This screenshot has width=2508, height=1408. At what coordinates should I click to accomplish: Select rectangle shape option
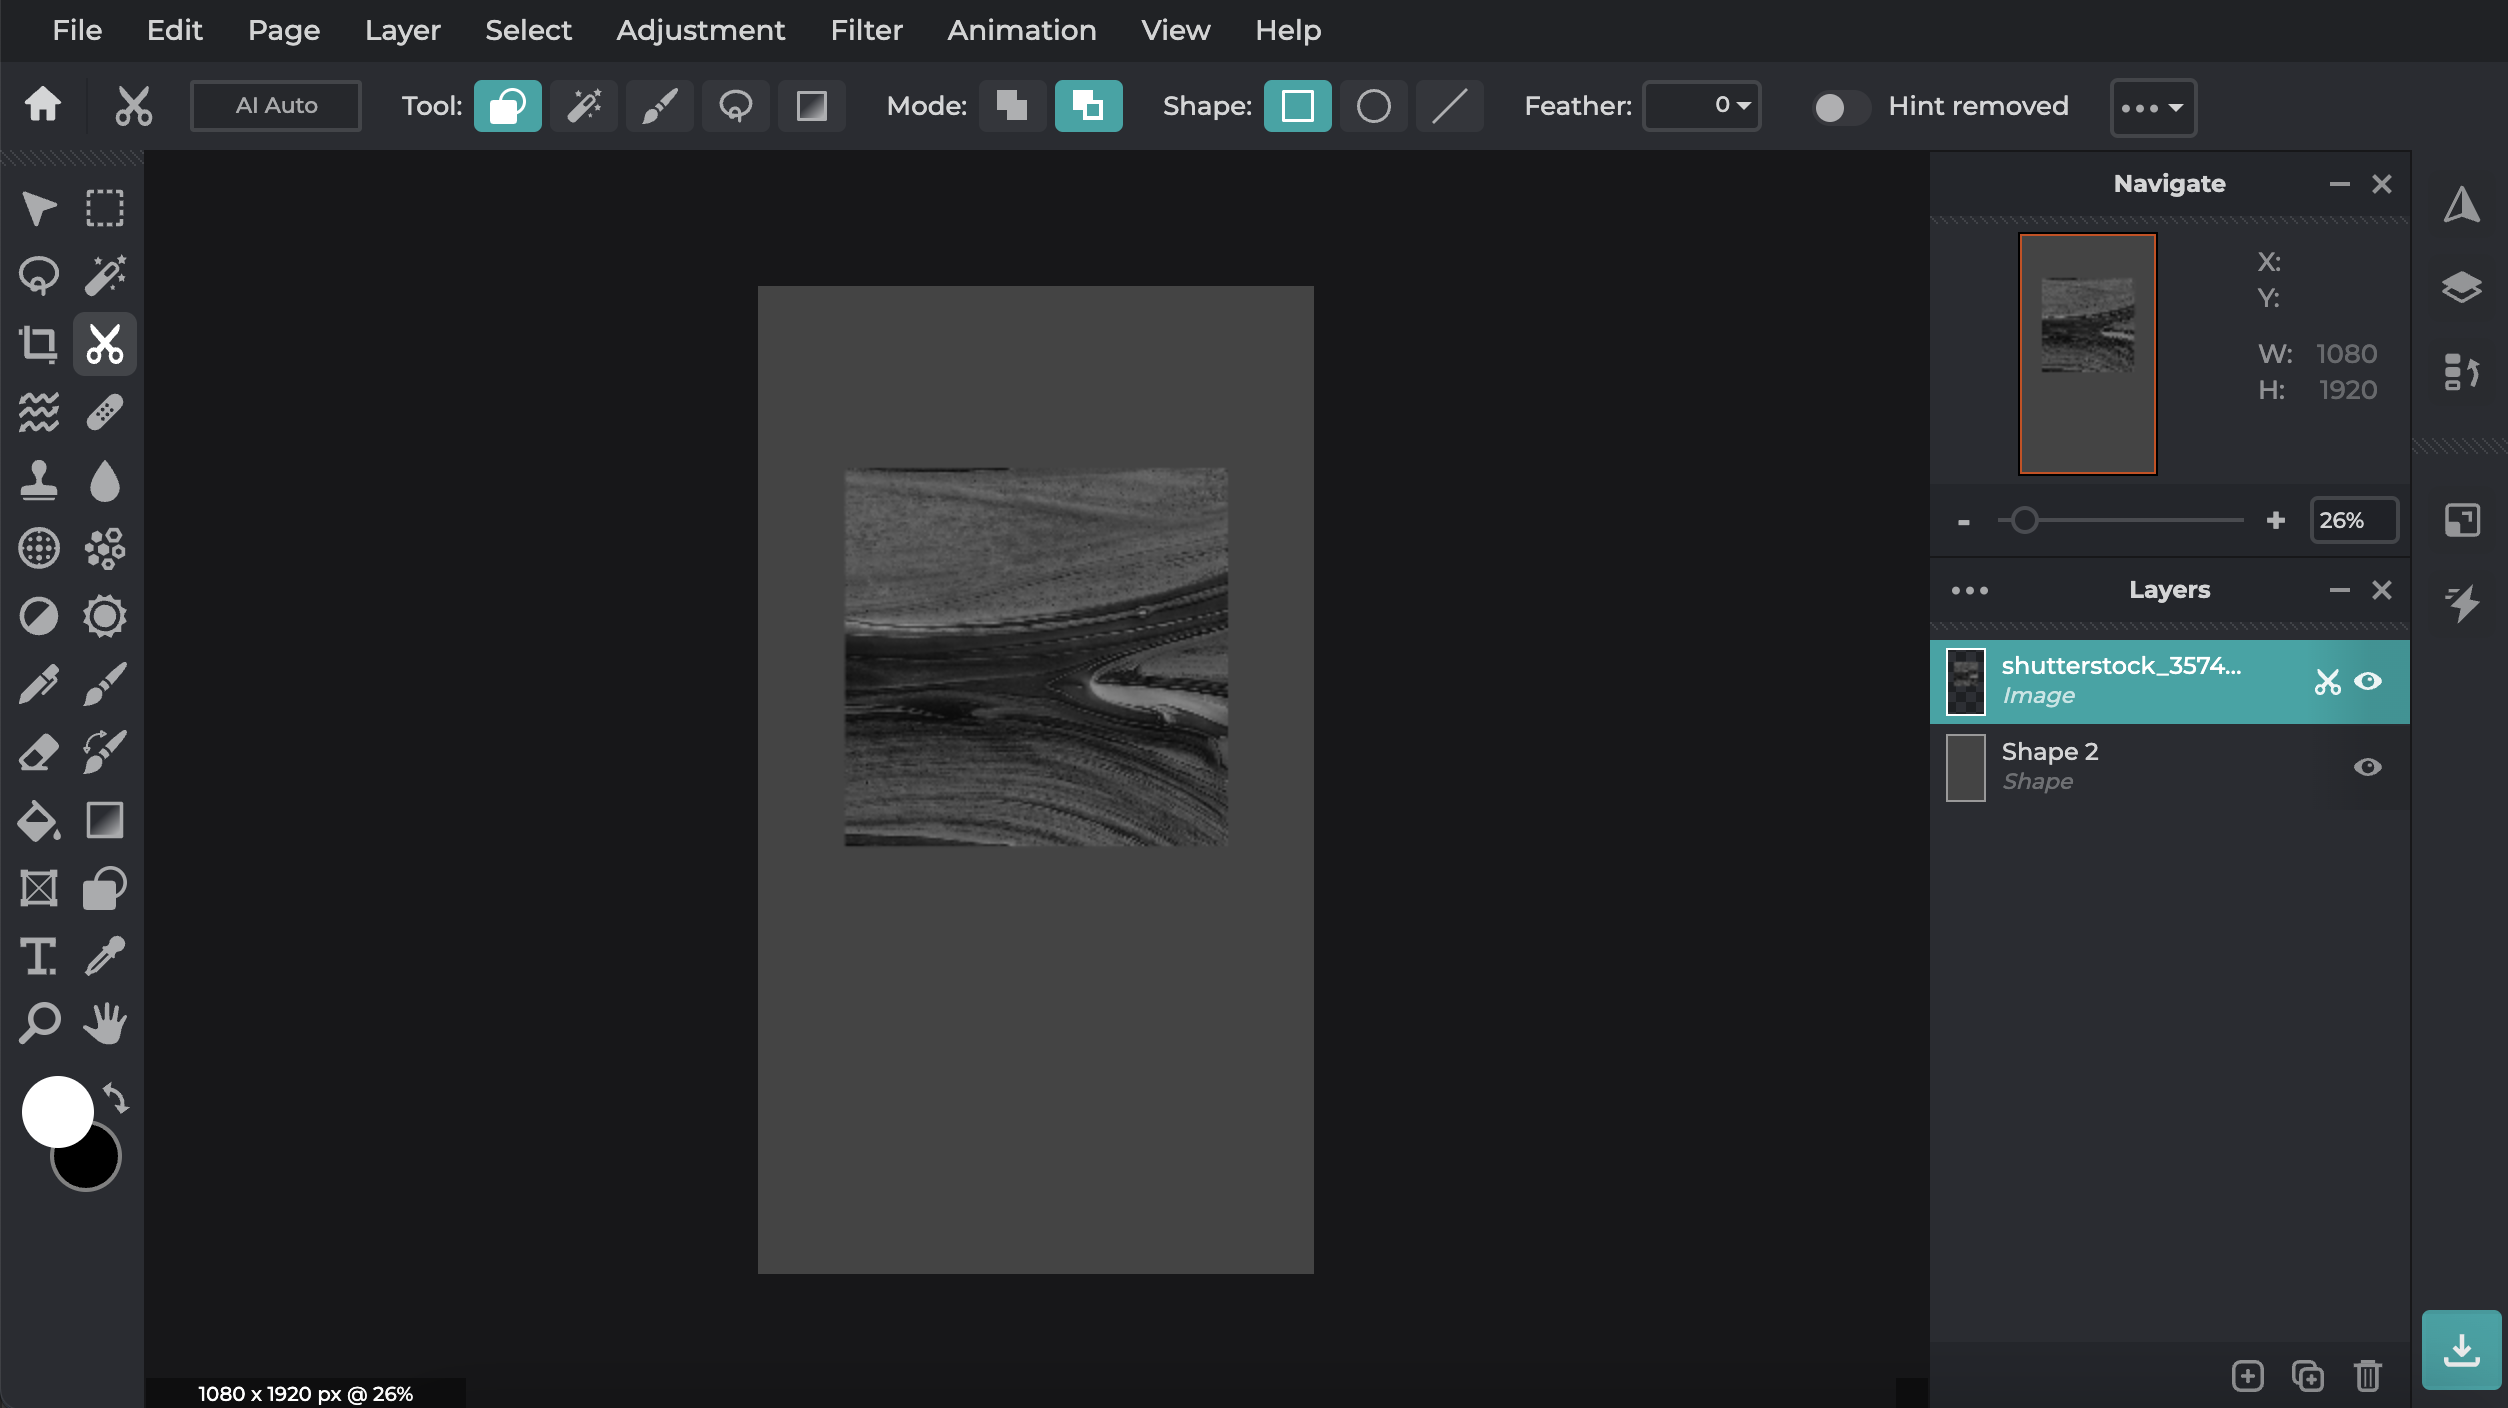point(1298,106)
